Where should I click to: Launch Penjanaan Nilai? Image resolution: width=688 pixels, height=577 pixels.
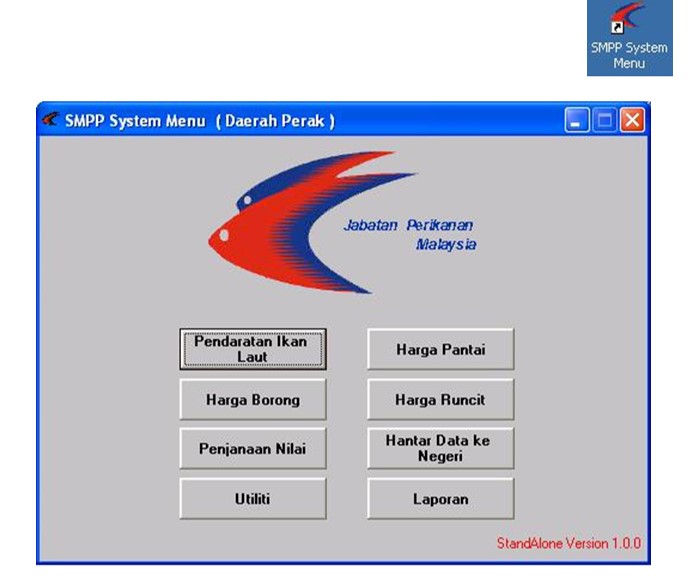coord(253,448)
